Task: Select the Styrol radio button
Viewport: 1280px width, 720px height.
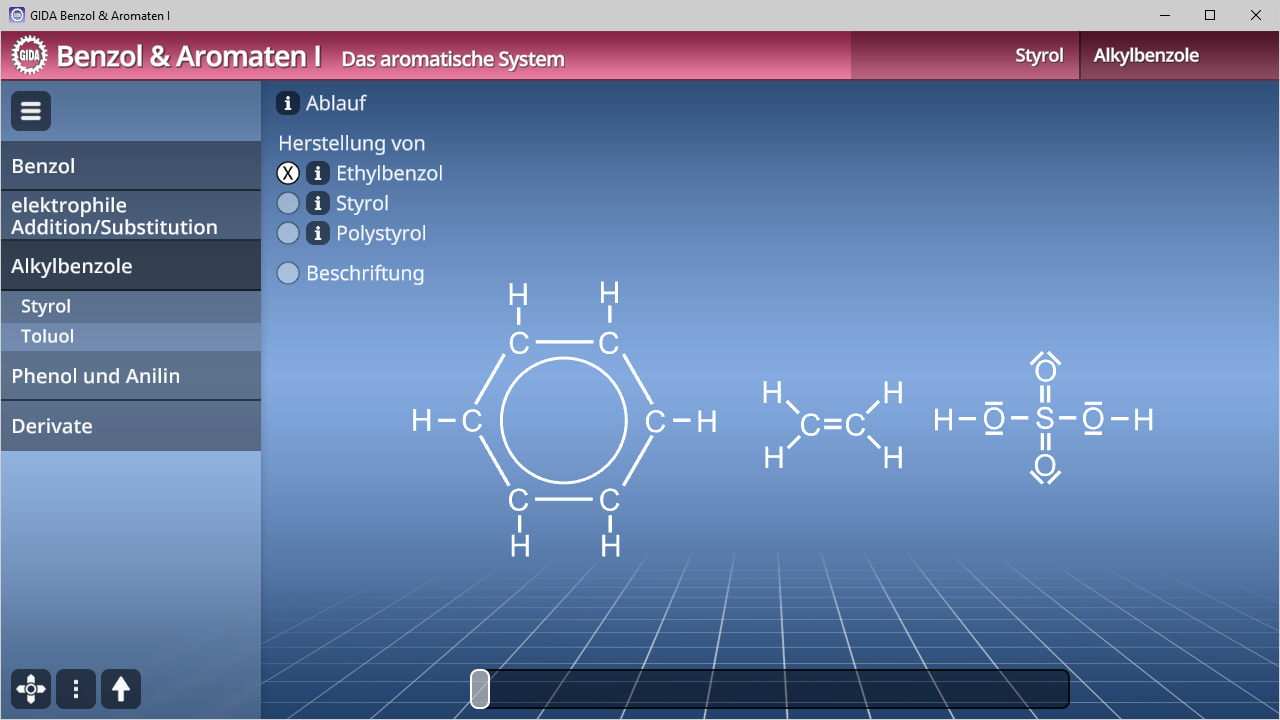Action: [288, 203]
